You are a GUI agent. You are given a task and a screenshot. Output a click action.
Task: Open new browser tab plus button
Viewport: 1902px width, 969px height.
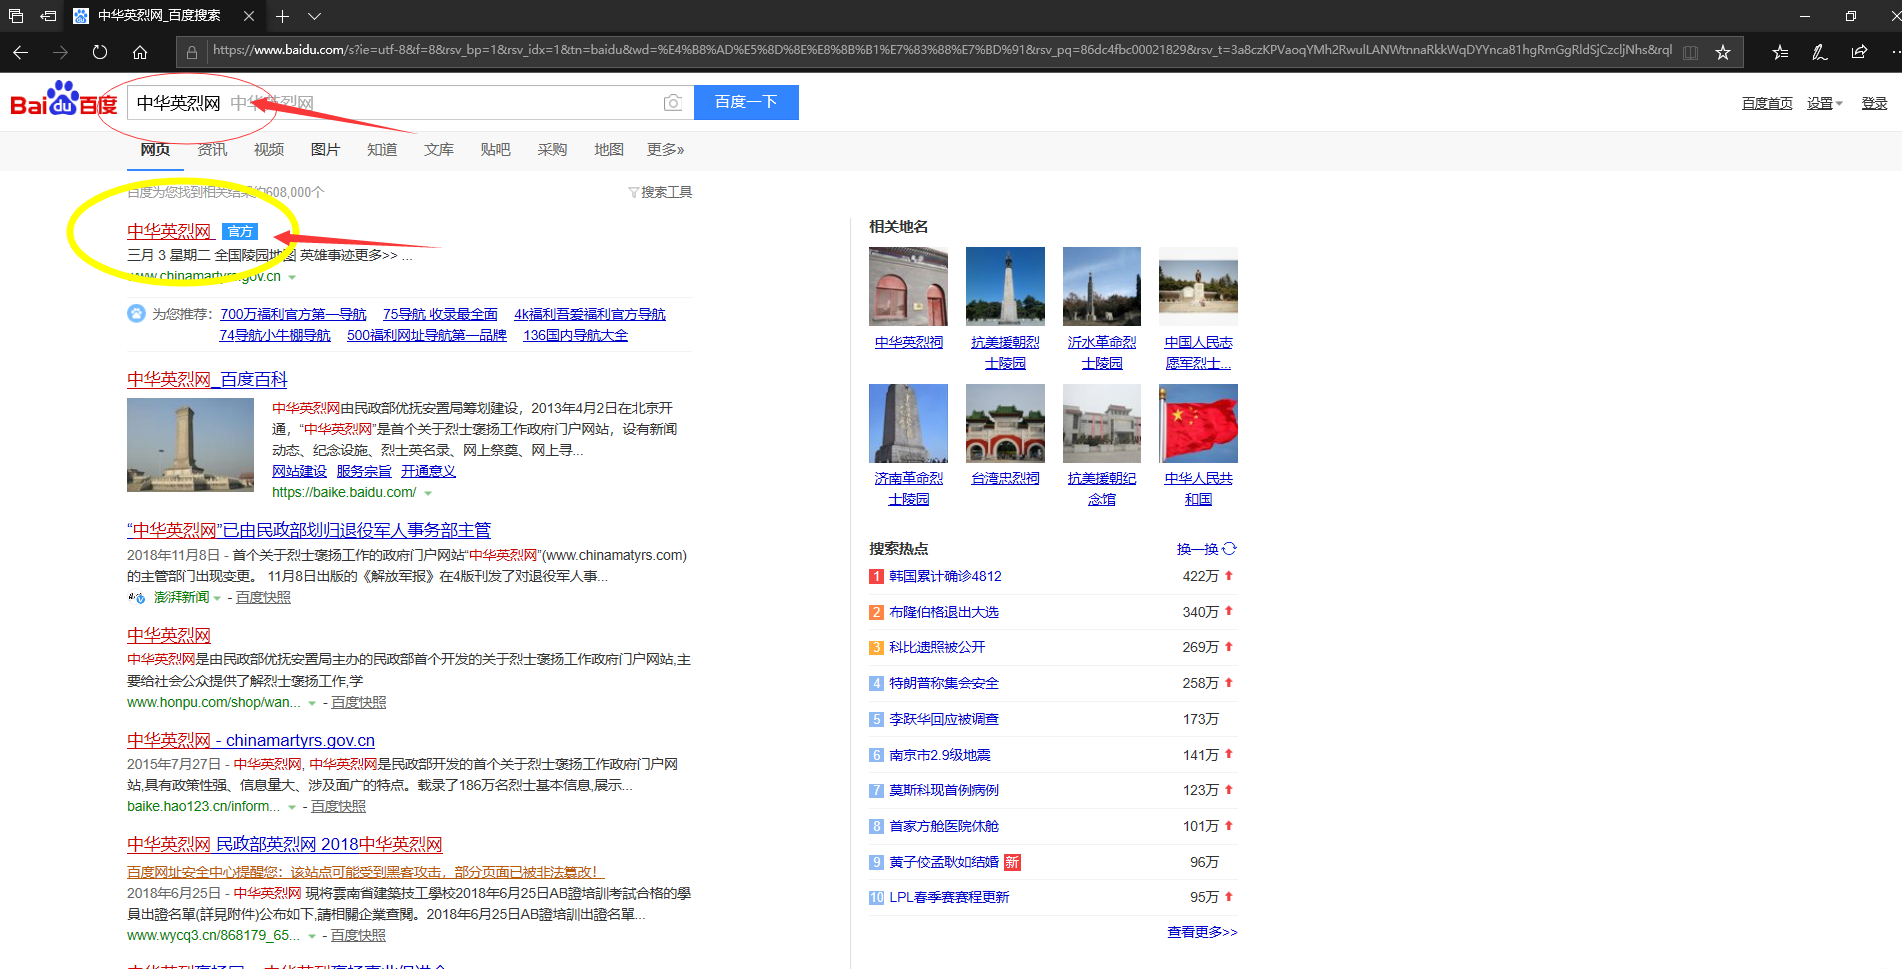(x=283, y=16)
